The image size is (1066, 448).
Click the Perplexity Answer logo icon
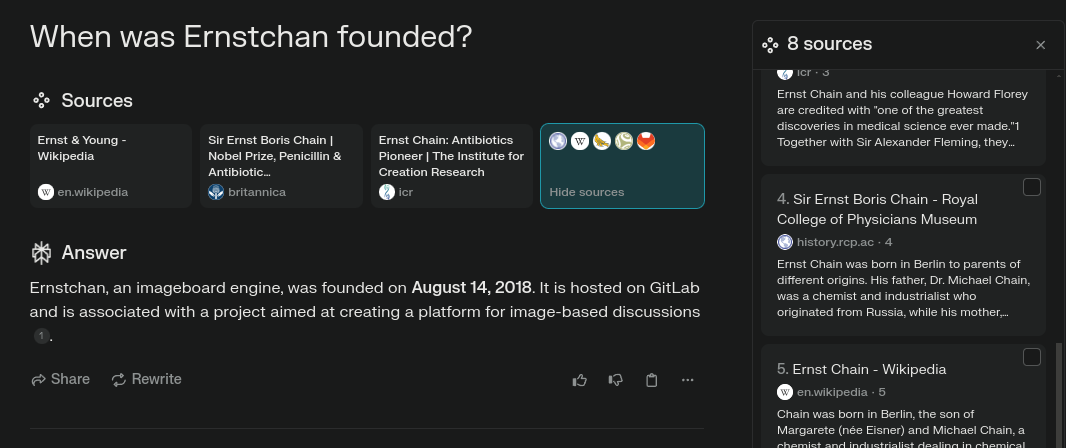pos(41,253)
